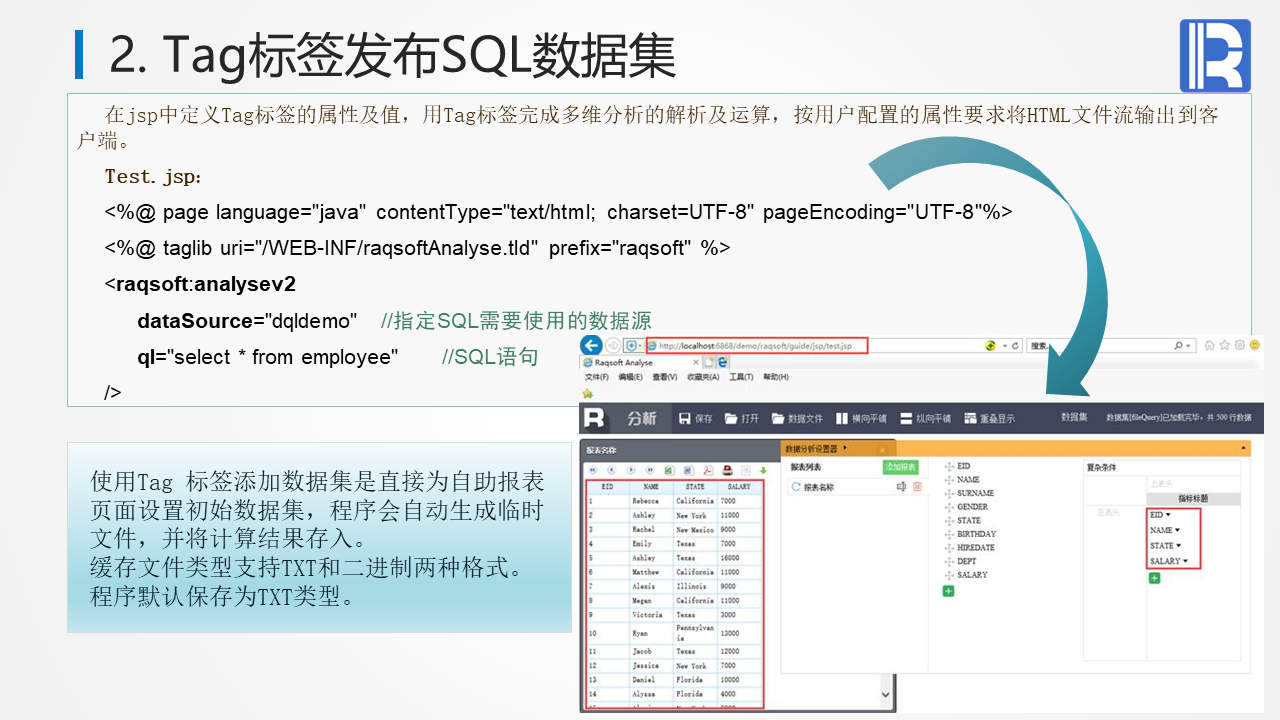Viewport: 1280px width, 720px height.
Task: Export report to PDF icon
Action: (708, 470)
